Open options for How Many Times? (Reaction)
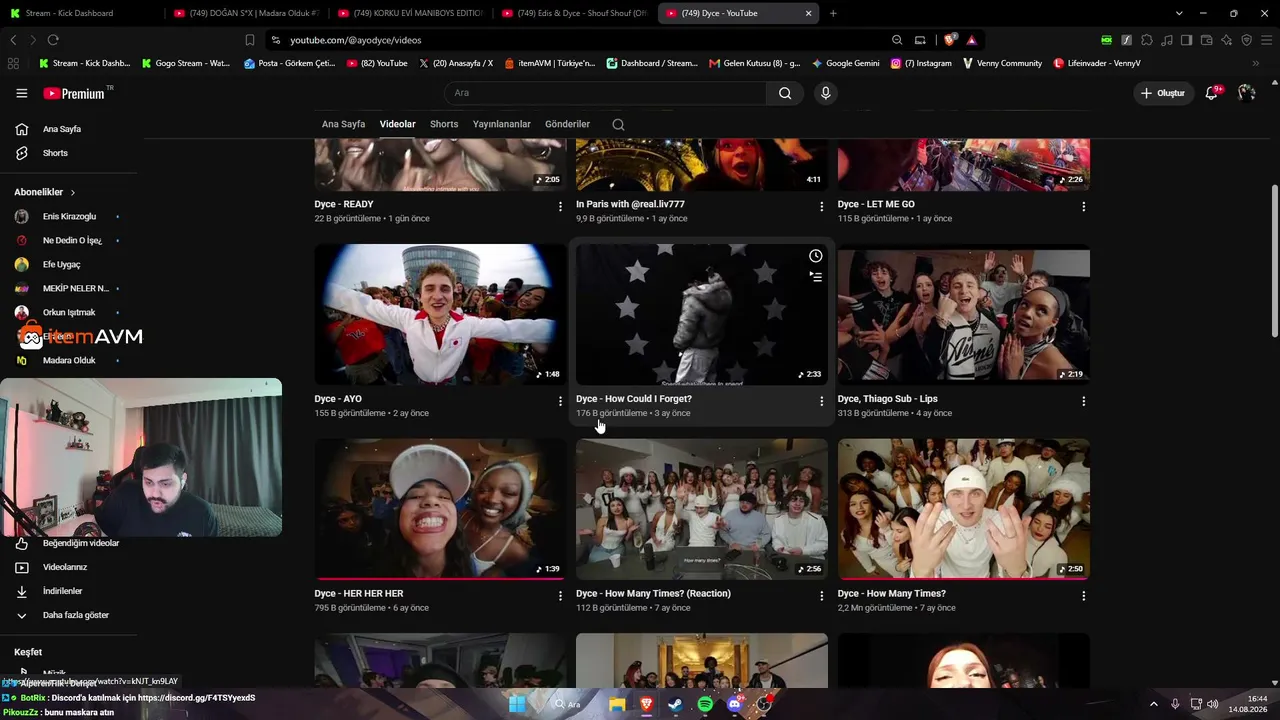The image size is (1280, 720). point(822,596)
